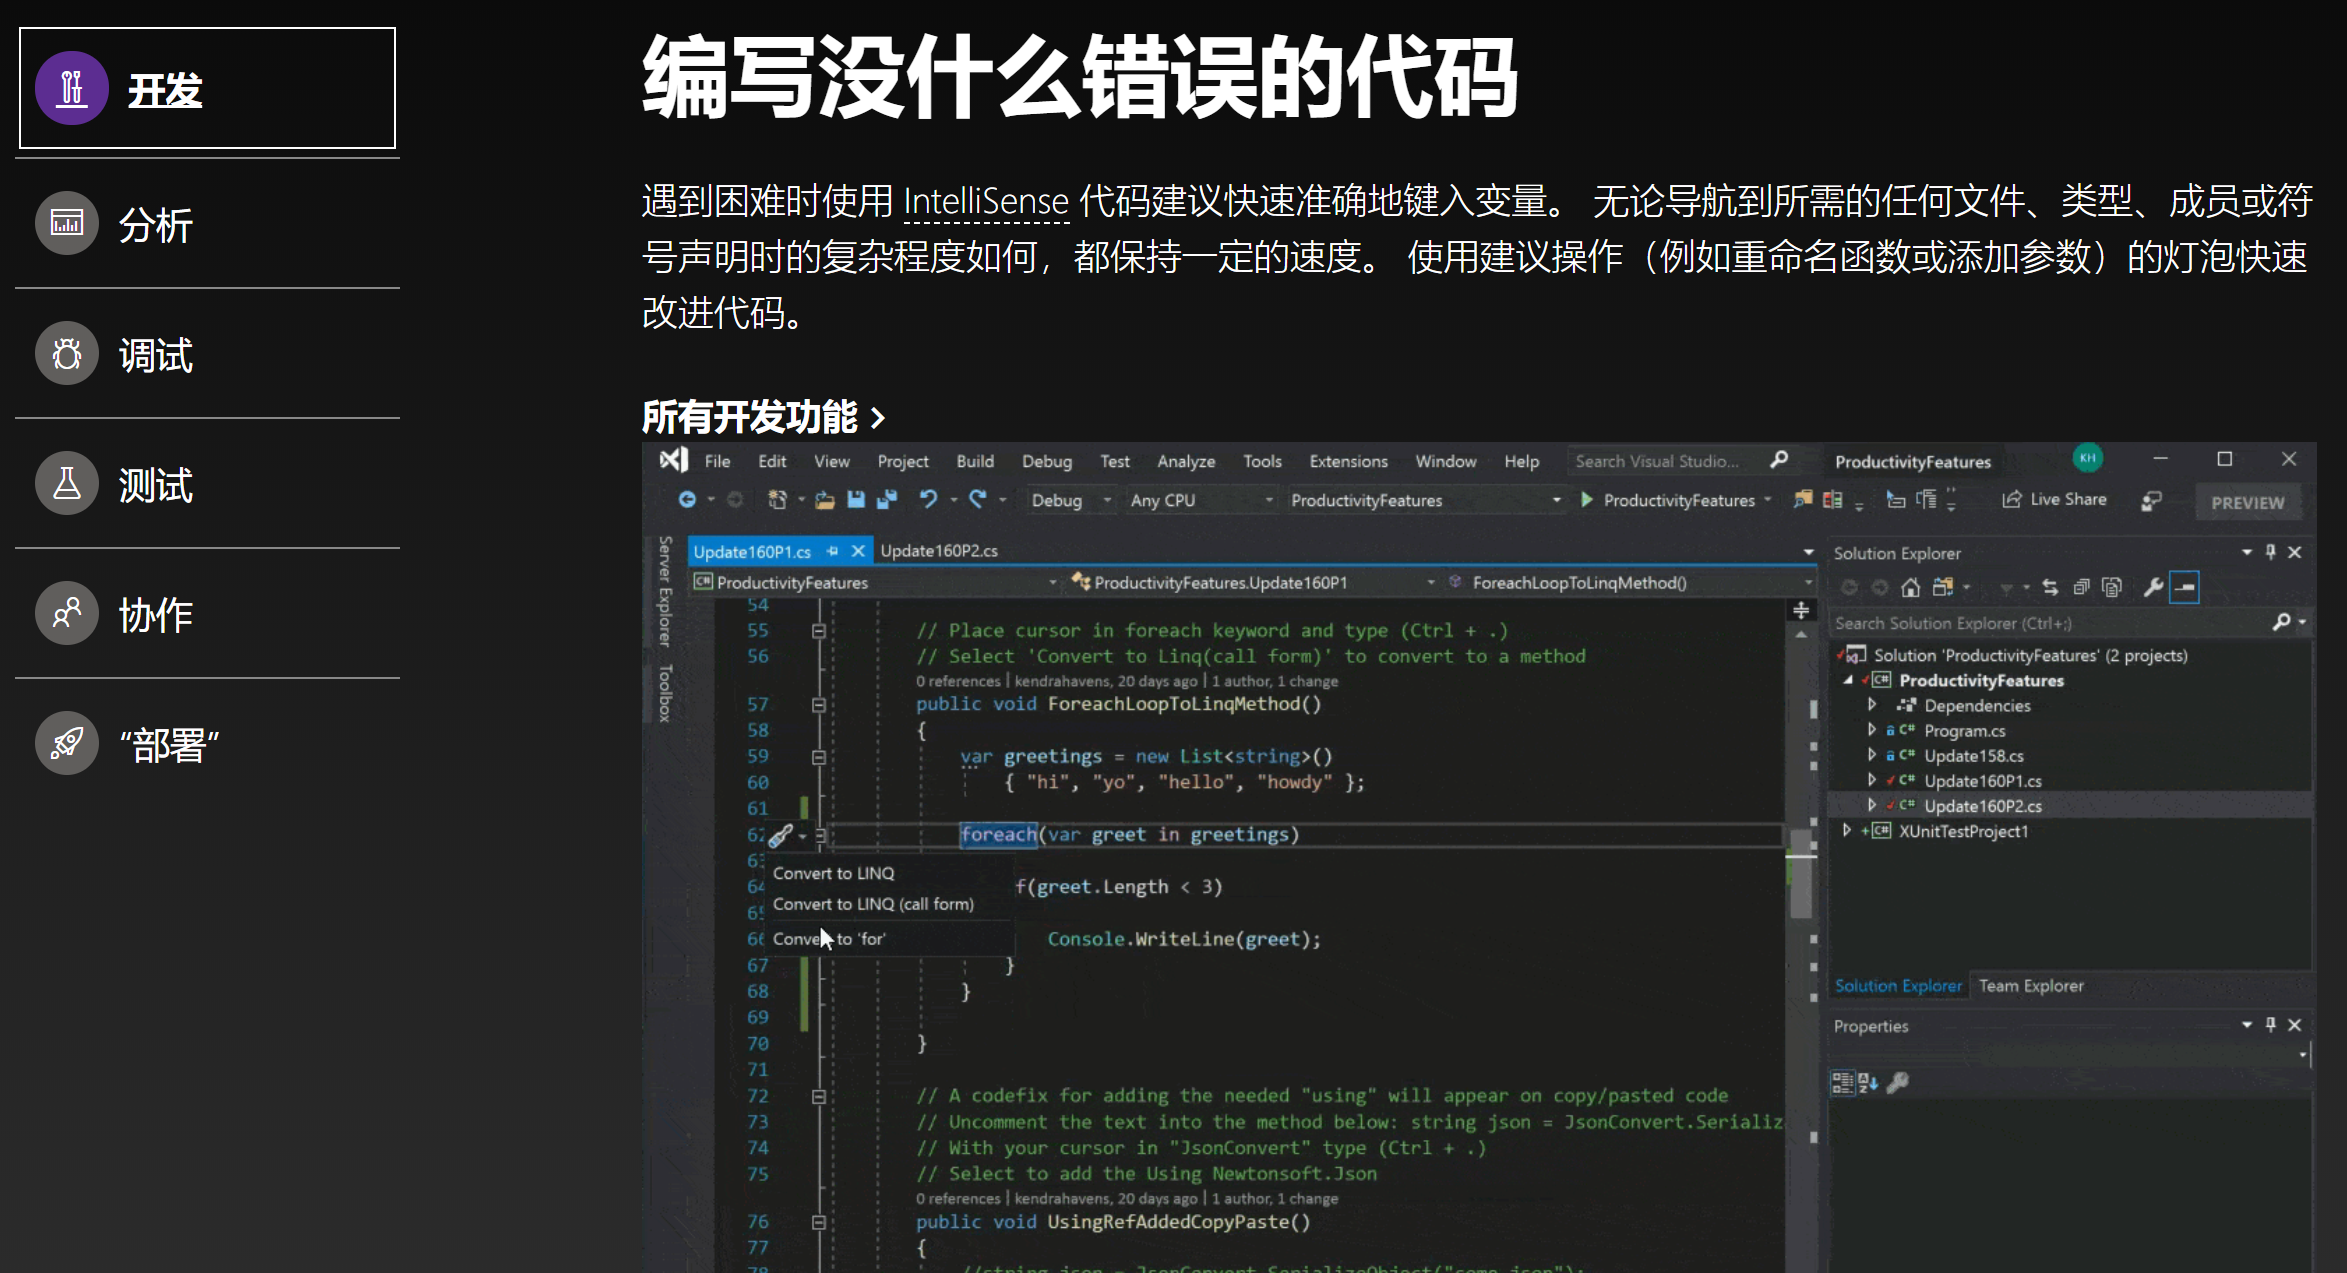Click the Redo toolbar icon

[978, 498]
